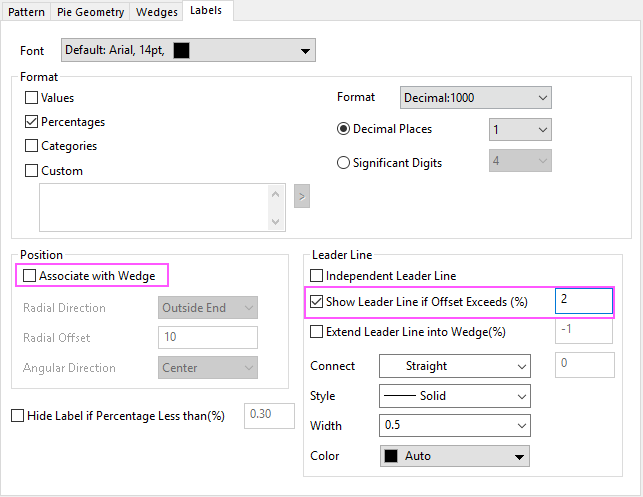Switch to the Pie Geometry tab
Image resolution: width=643 pixels, height=497 pixels.
90,12
